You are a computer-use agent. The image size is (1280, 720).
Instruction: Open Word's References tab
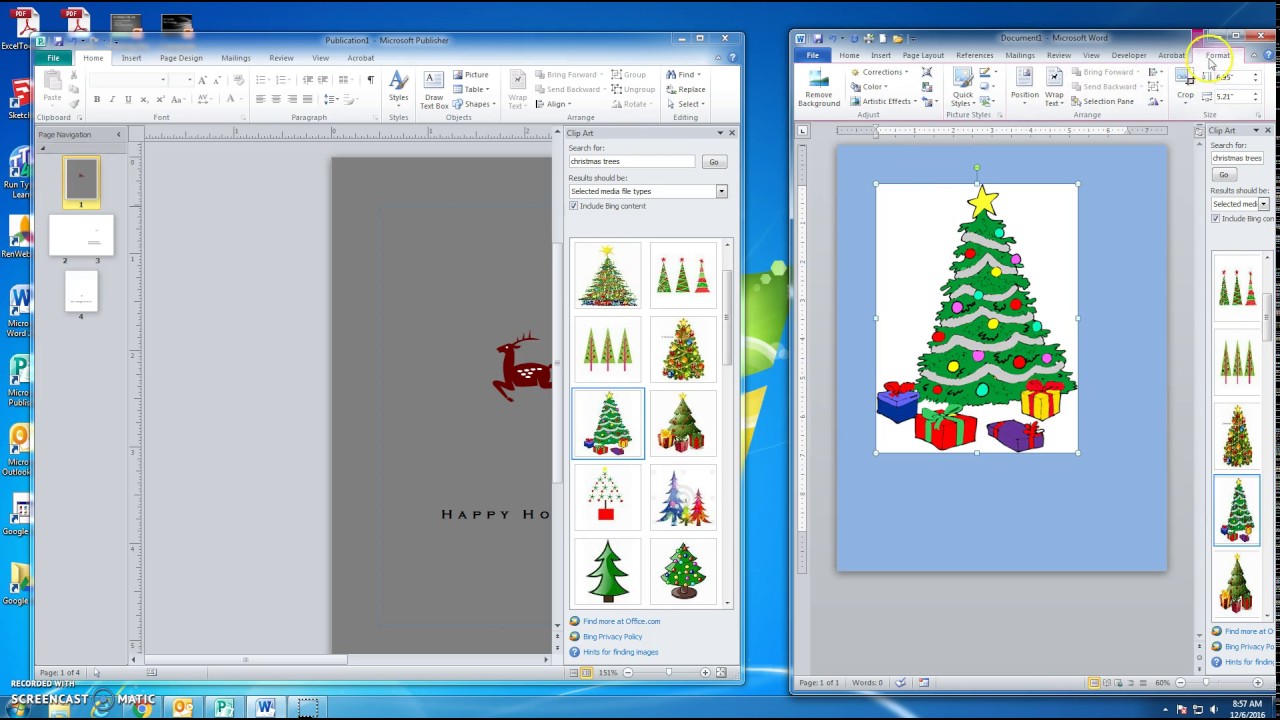pyautogui.click(x=975, y=56)
